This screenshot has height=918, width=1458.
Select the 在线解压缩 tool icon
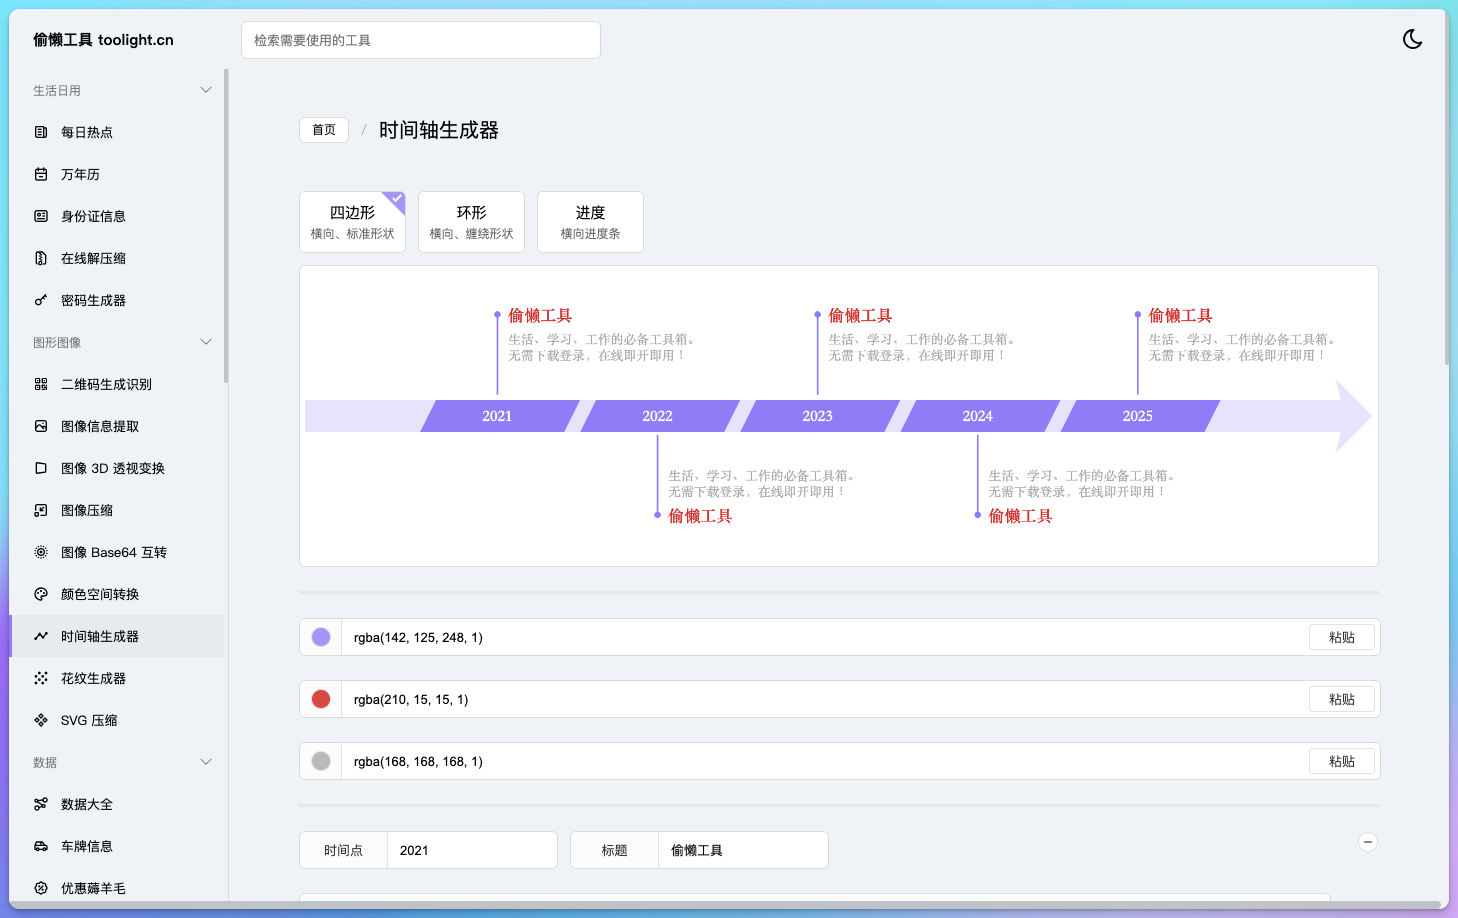40,258
